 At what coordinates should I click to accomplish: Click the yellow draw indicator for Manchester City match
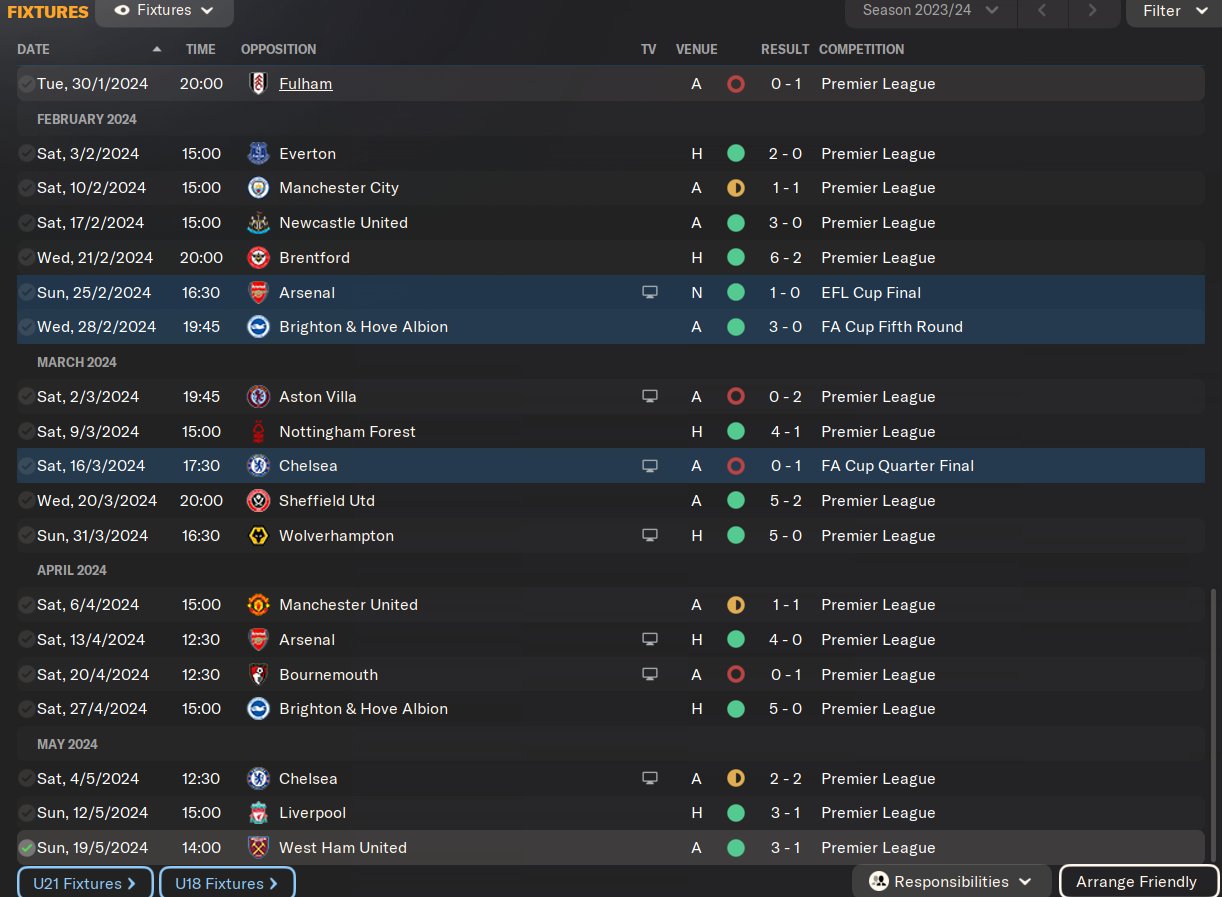pyautogui.click(x=736, y=188)
